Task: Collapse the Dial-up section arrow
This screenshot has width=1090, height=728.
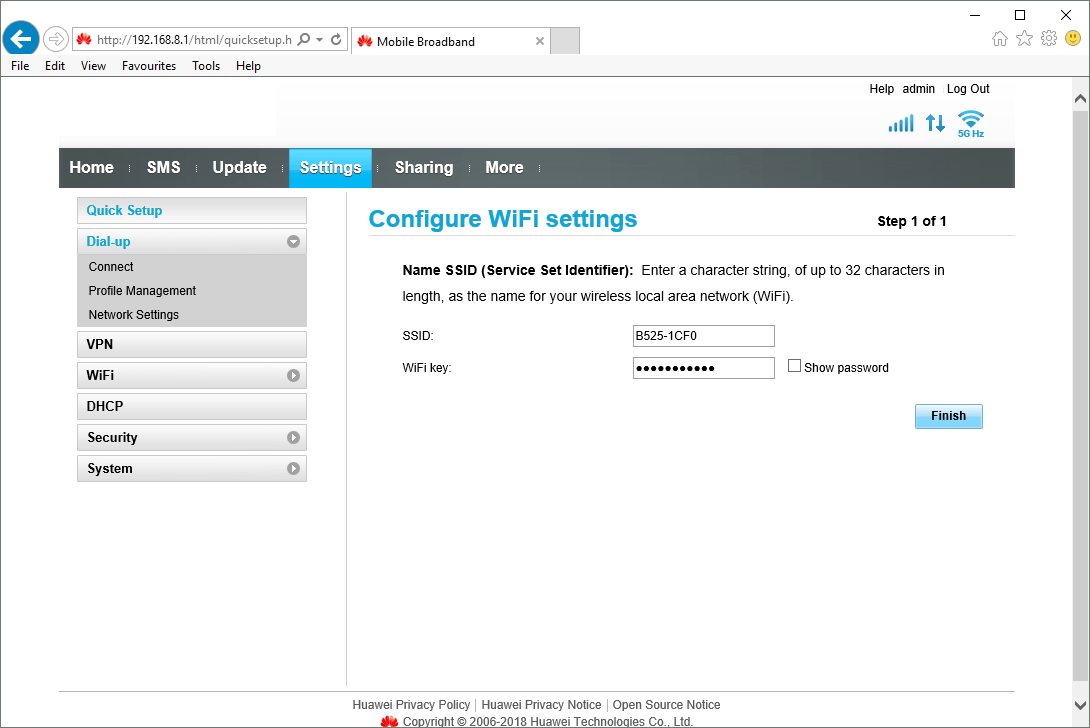Action: tap(293, 241)
